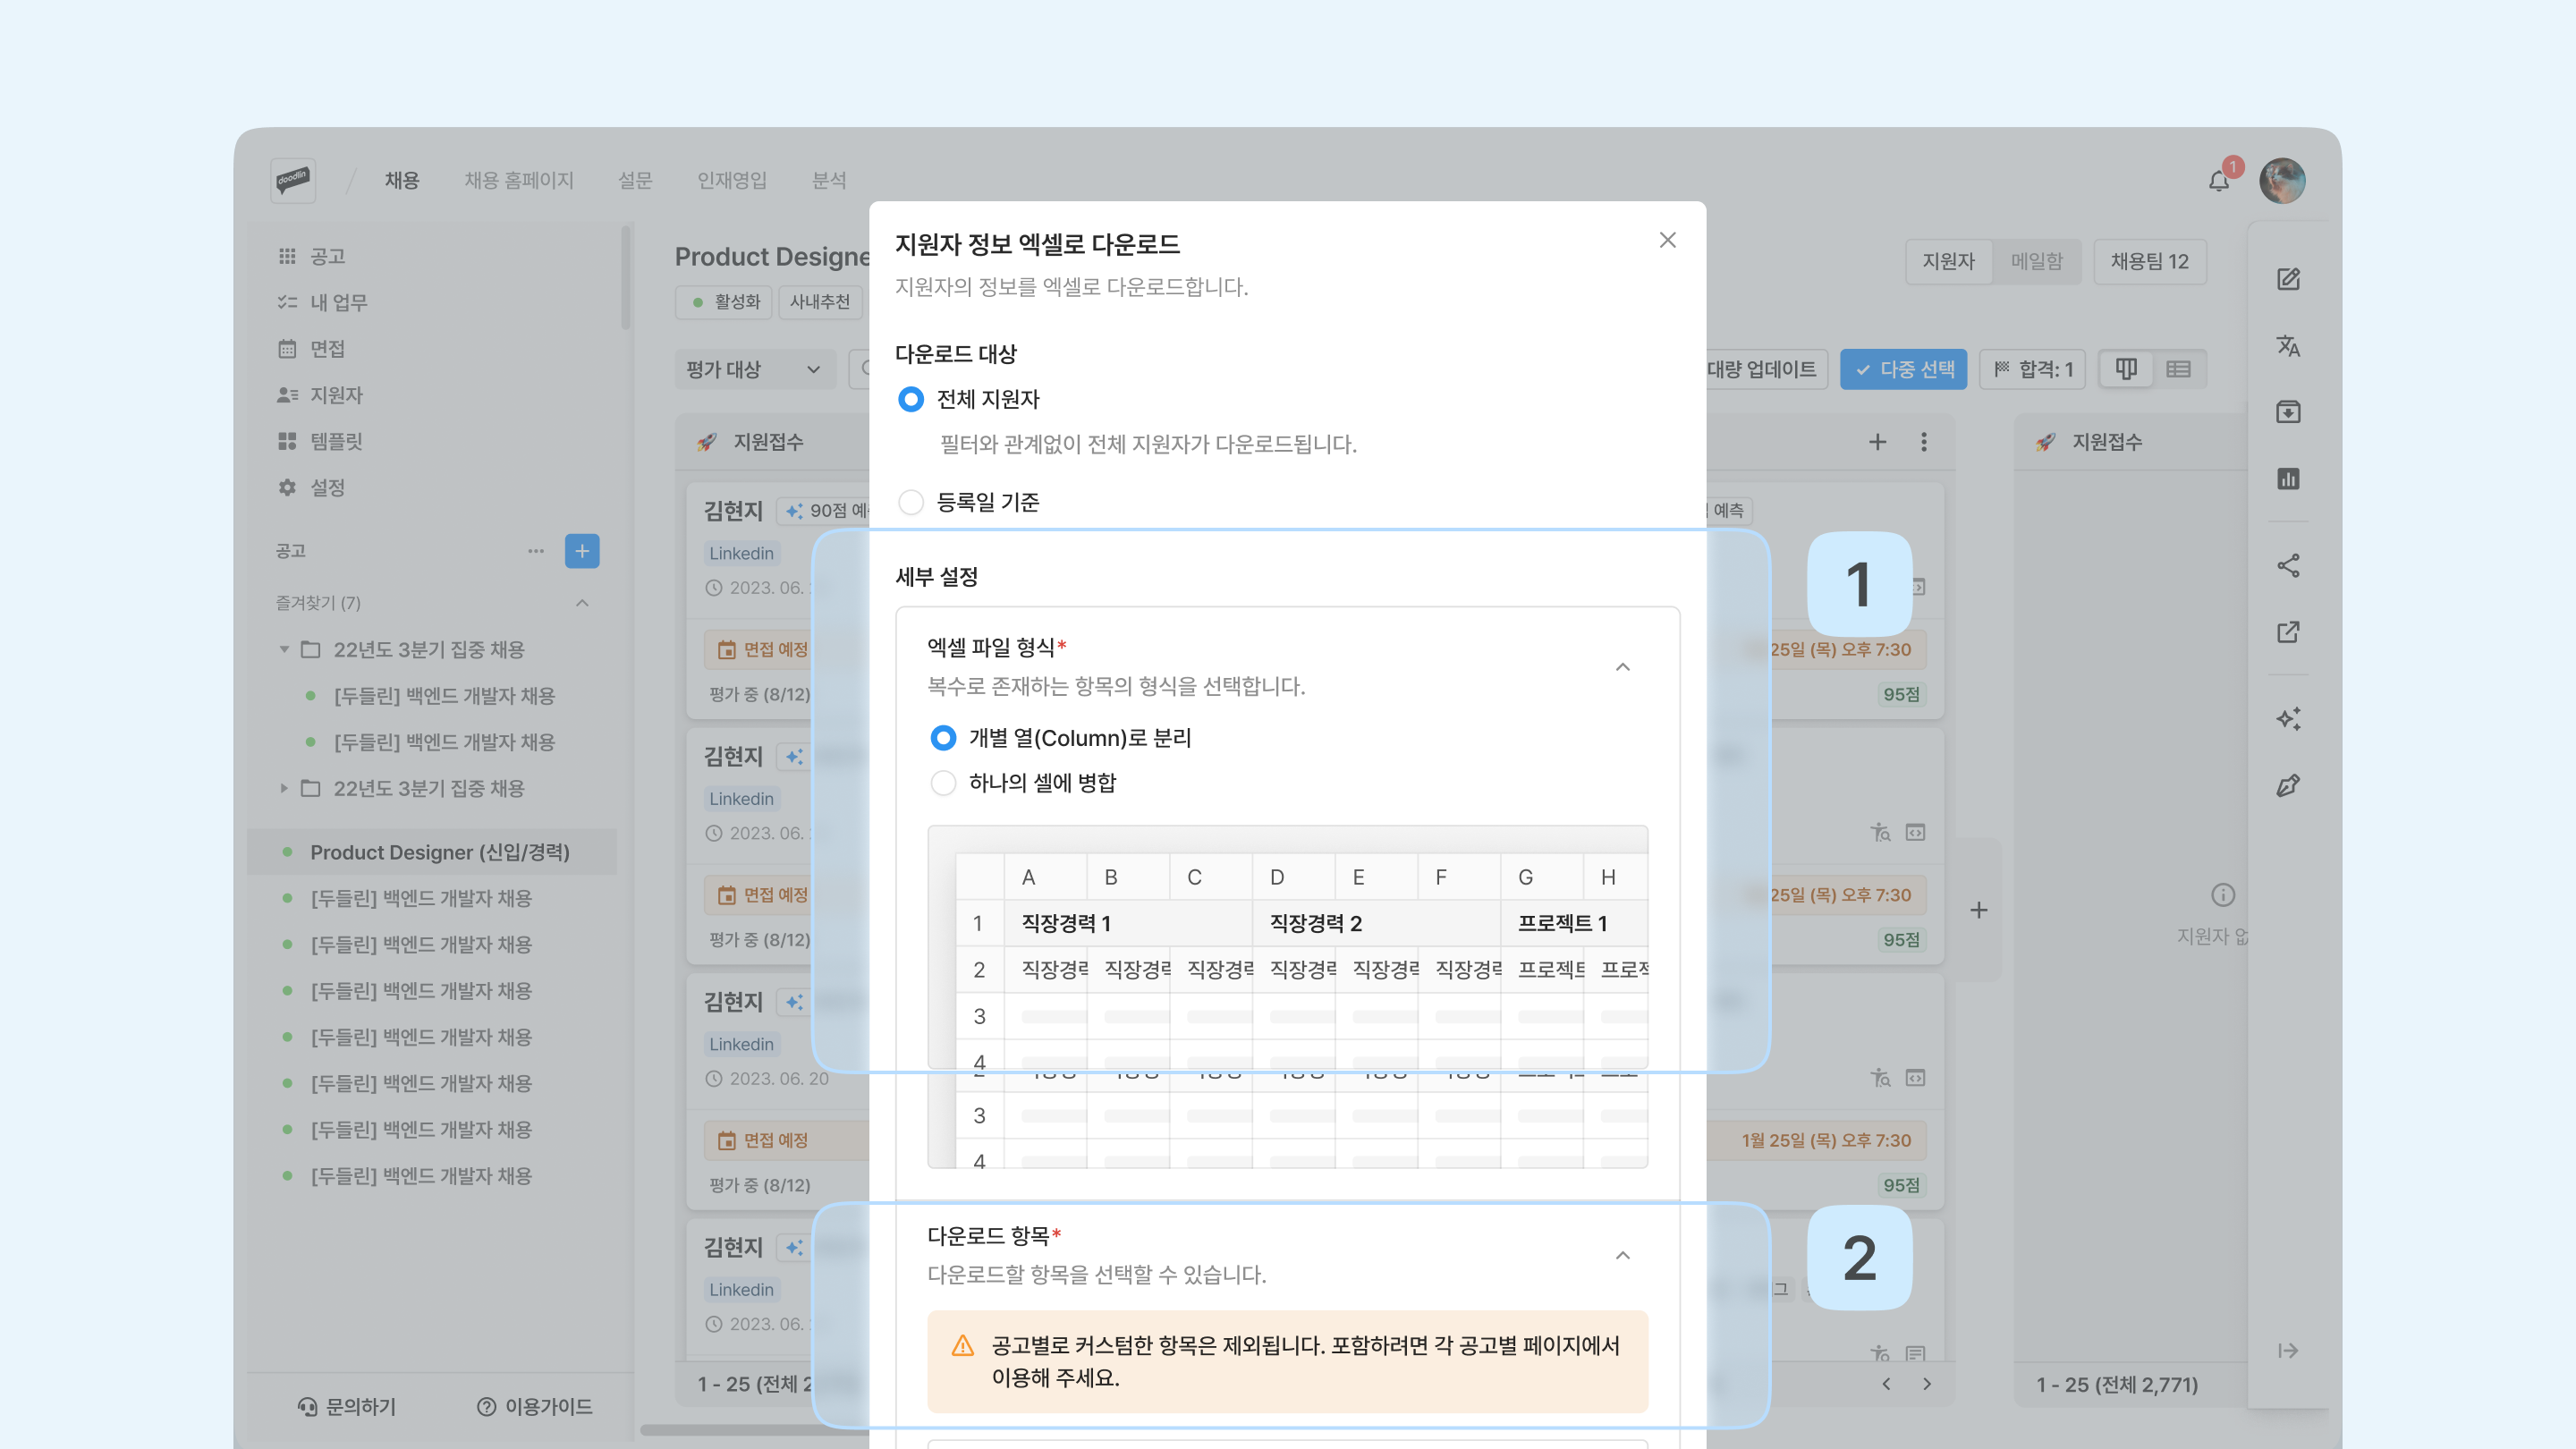Go to the next page arrow
This screenshot has height=1449, width=2576.
(x=1927, y=1384)
